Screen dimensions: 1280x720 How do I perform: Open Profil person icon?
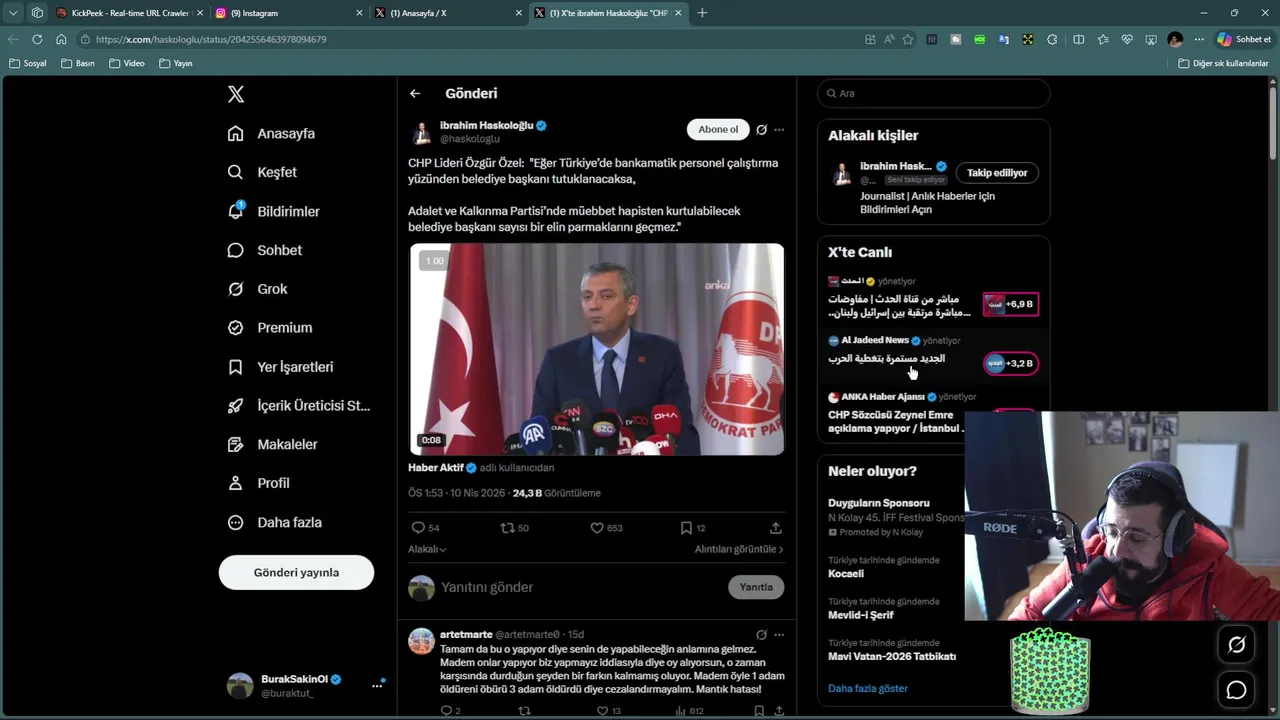[236, 483]
